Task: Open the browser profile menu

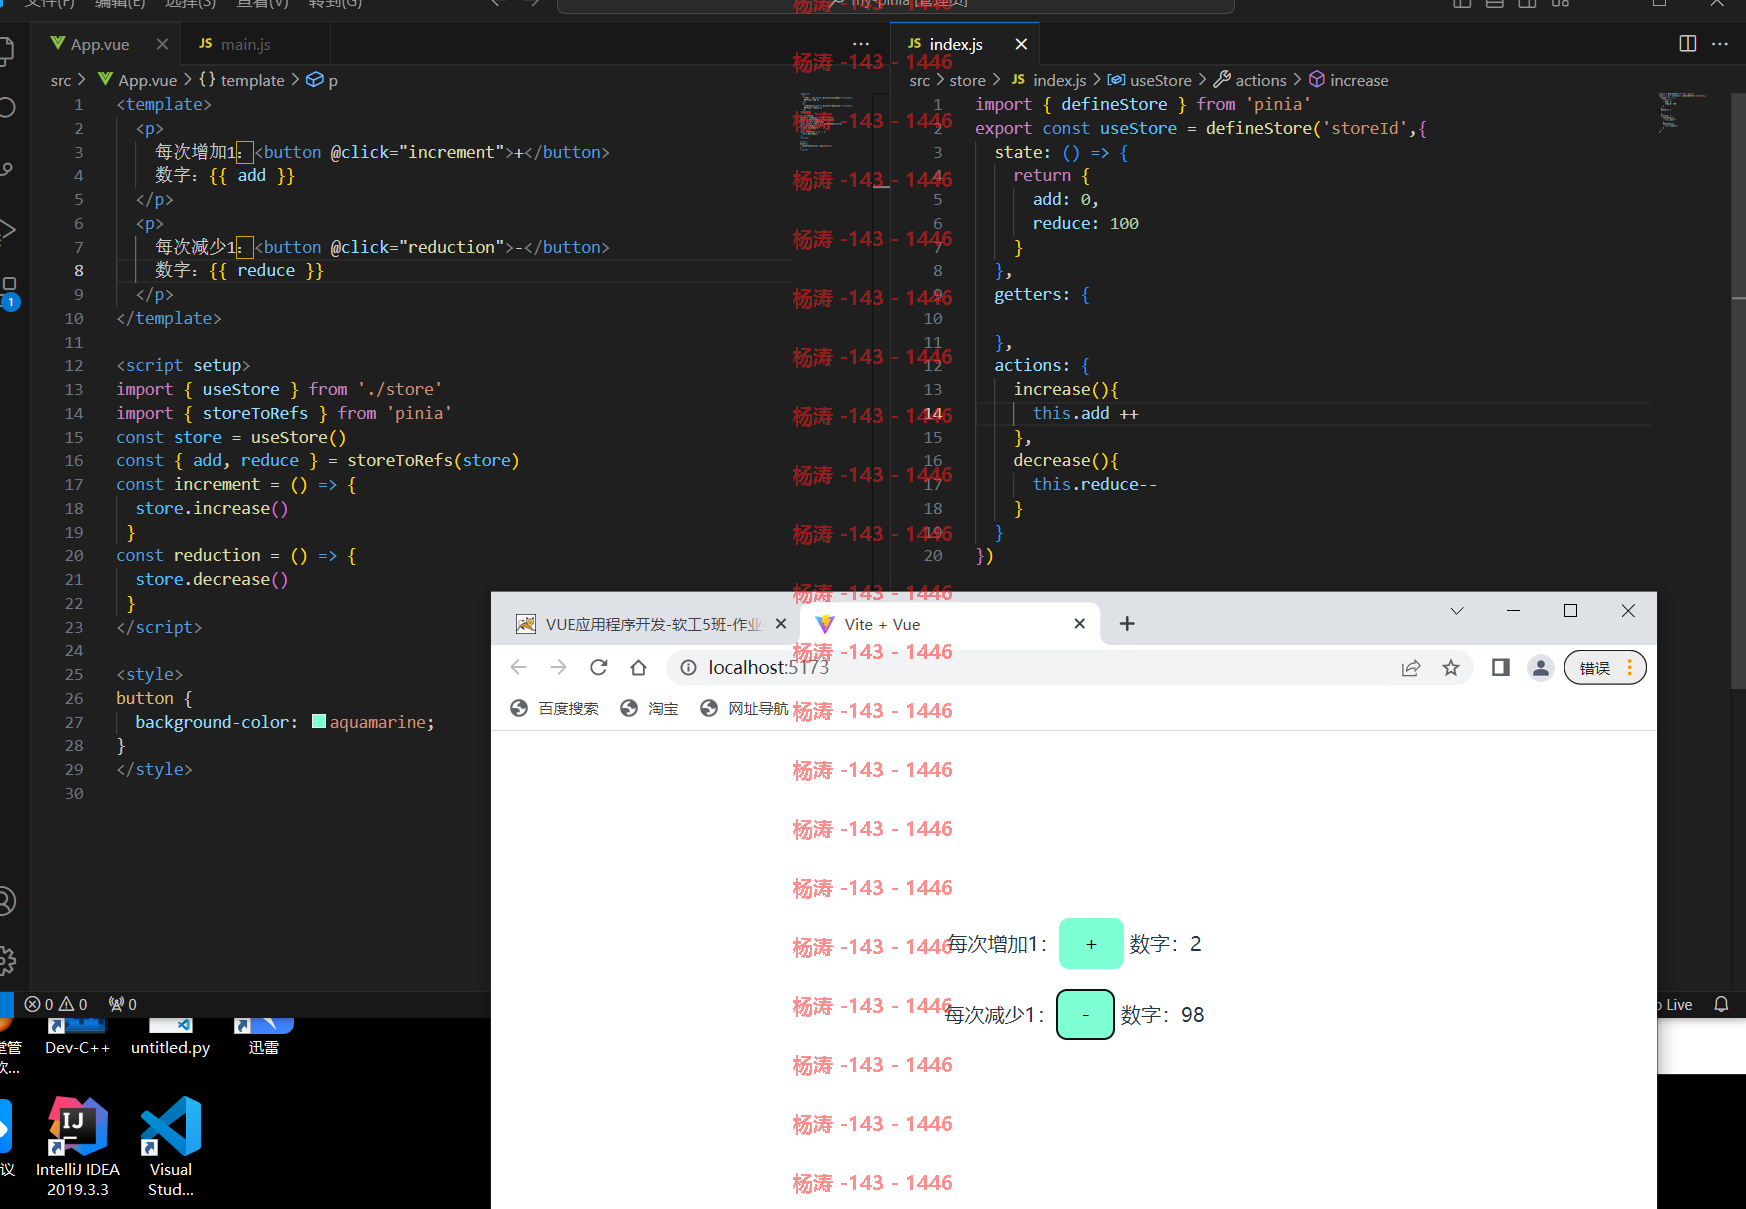Action: coord(1541,668)
